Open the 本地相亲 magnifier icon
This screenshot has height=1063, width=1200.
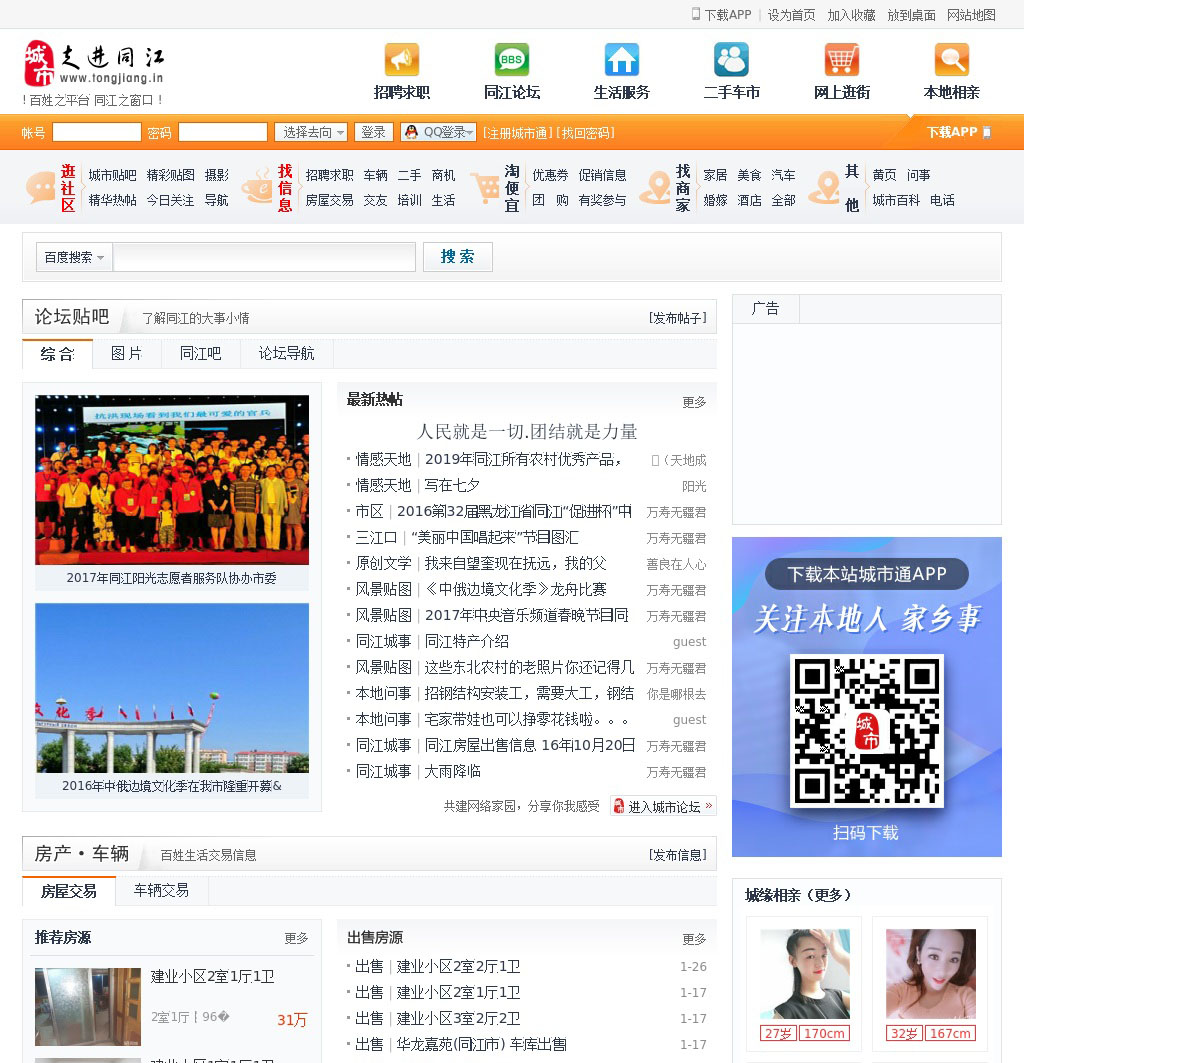pyautogui.click(x=952, y=60)
